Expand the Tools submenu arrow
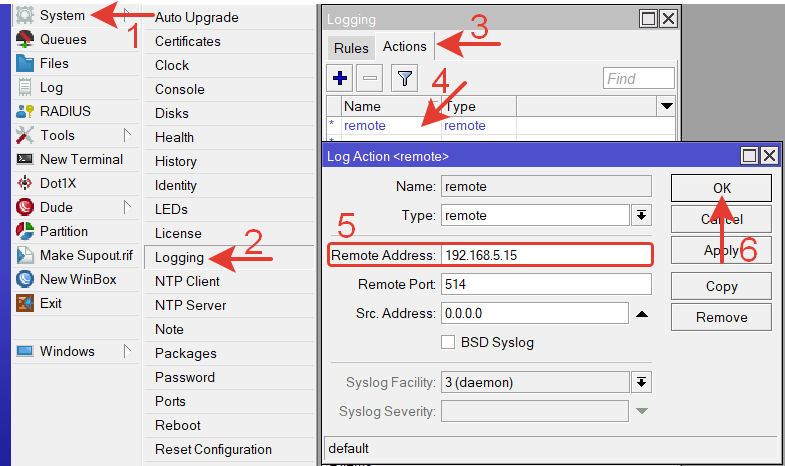The width and height of the screenshot is (785, 466). pyautogui.click(x=127, y=135)
